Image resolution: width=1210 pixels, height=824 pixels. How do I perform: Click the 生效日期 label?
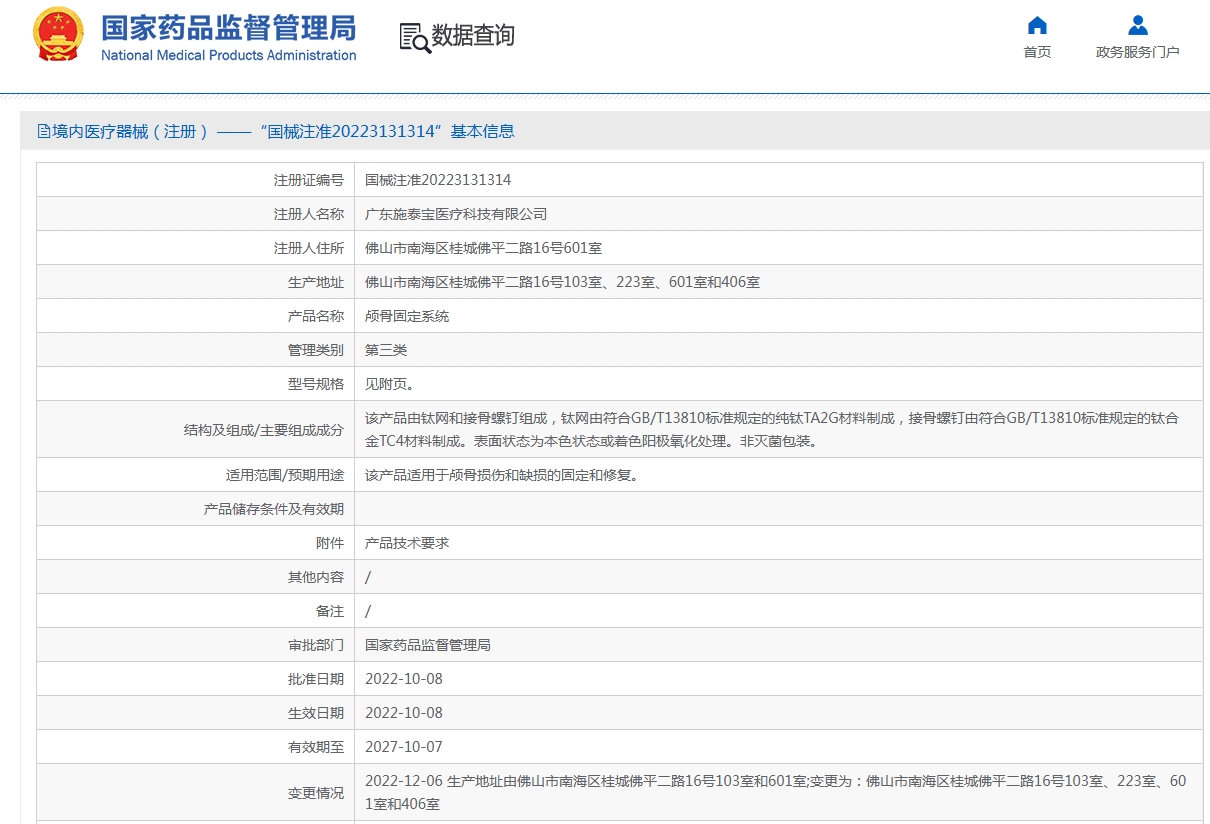(x=316, y=713)
